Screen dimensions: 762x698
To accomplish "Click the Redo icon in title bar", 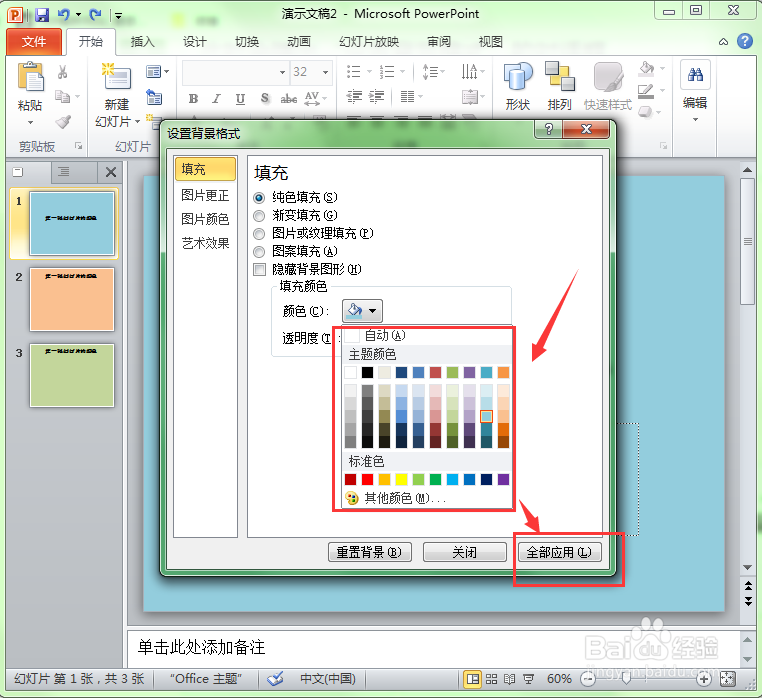I will tap(95, 15).
